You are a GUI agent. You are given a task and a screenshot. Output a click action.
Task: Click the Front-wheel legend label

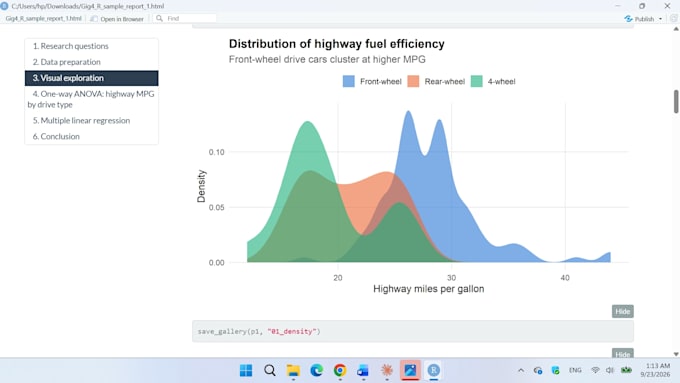[380, 82]
